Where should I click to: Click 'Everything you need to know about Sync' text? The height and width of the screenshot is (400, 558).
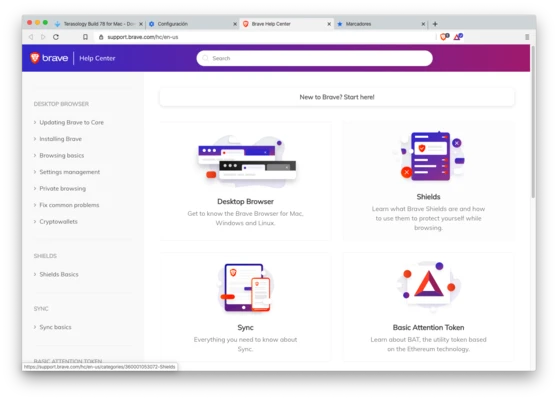point(245,344)
